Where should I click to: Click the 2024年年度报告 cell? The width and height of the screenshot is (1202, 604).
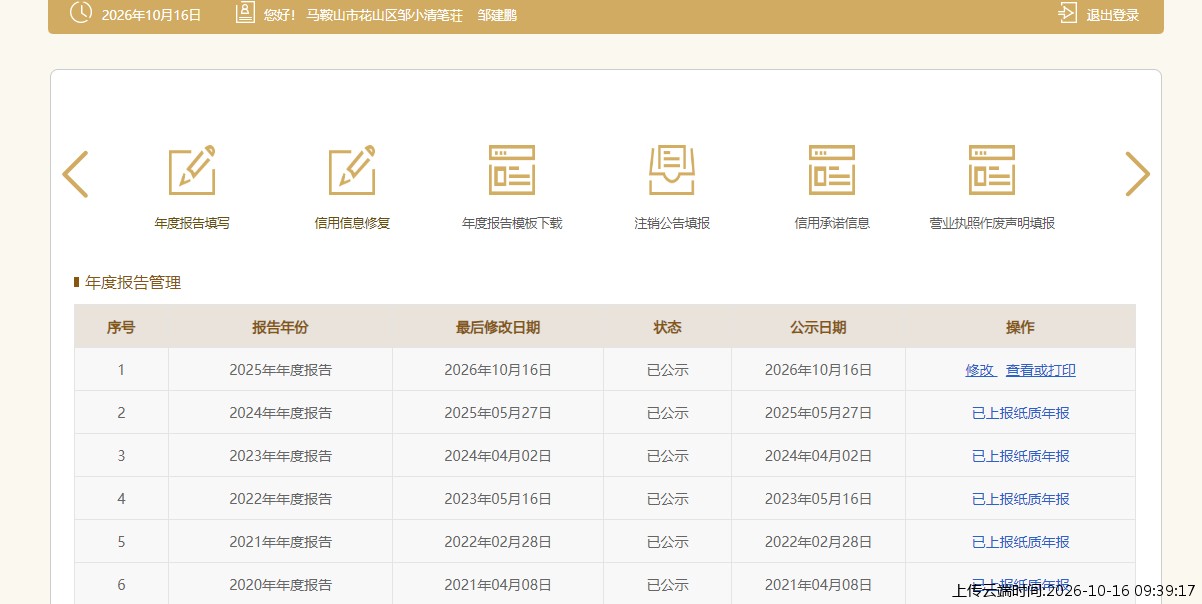click(x=280, y=413)
